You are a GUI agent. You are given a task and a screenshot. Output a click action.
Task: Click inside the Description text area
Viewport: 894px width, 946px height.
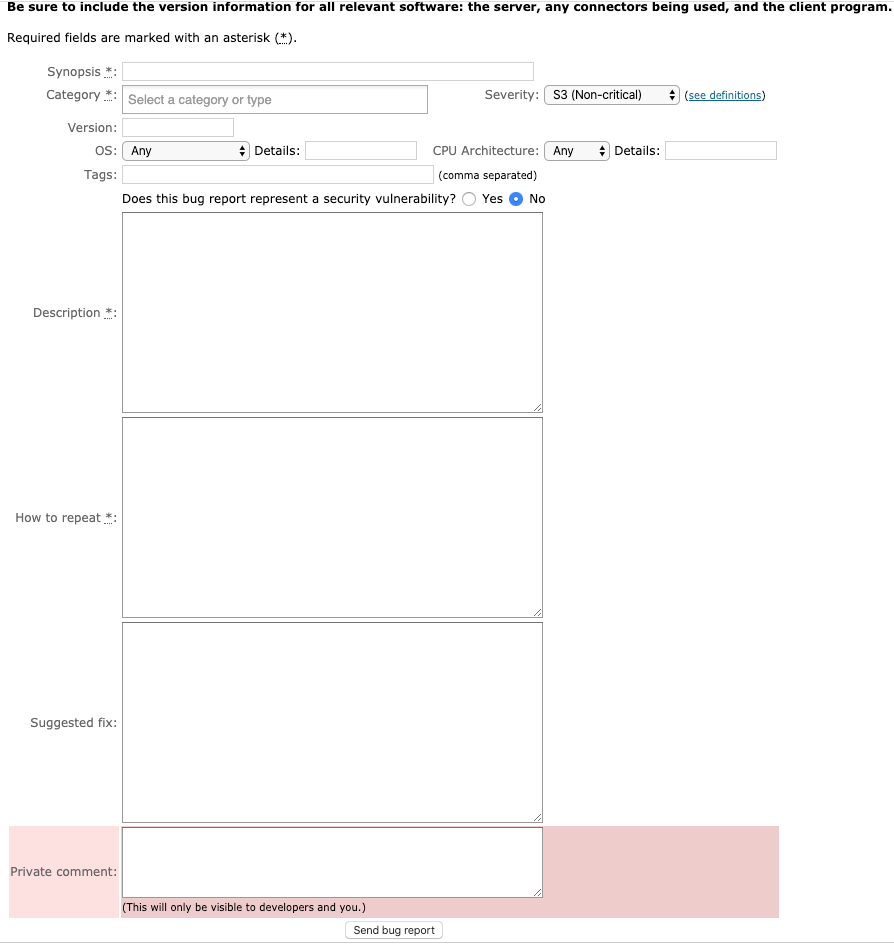coord(332,313)
